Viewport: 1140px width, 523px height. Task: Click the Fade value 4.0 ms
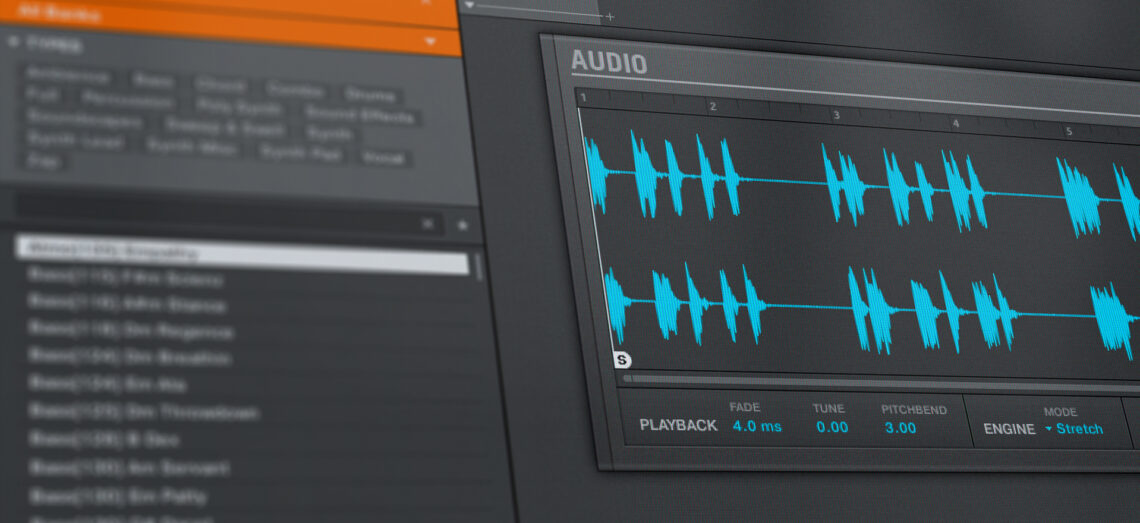[x=757, y=426]
